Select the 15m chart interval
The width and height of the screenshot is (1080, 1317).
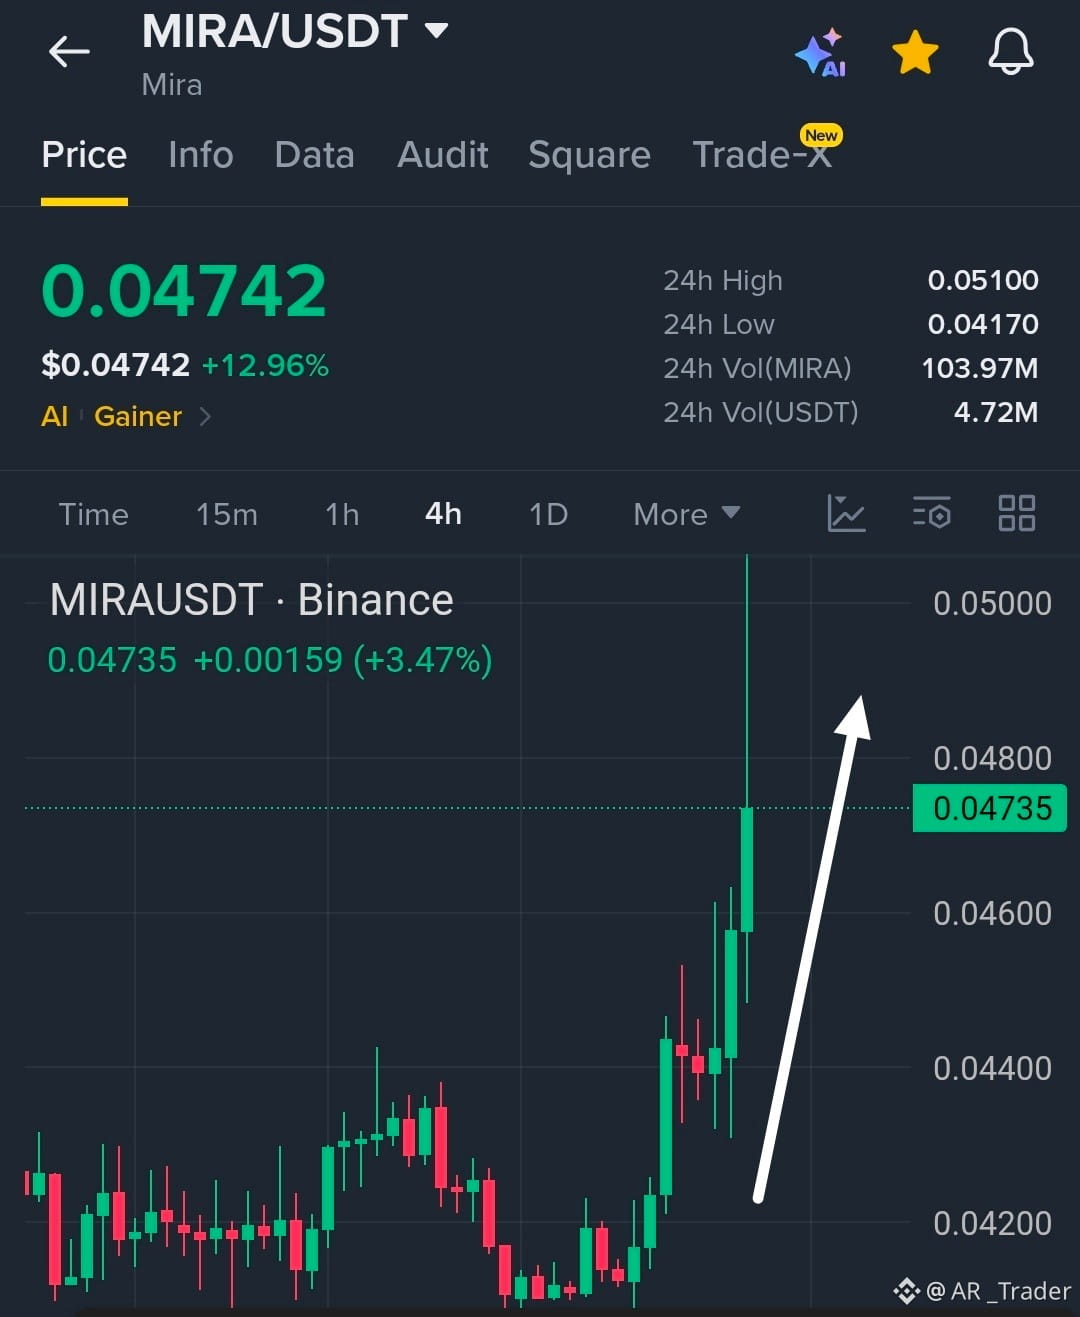click(x=227, y=514)
